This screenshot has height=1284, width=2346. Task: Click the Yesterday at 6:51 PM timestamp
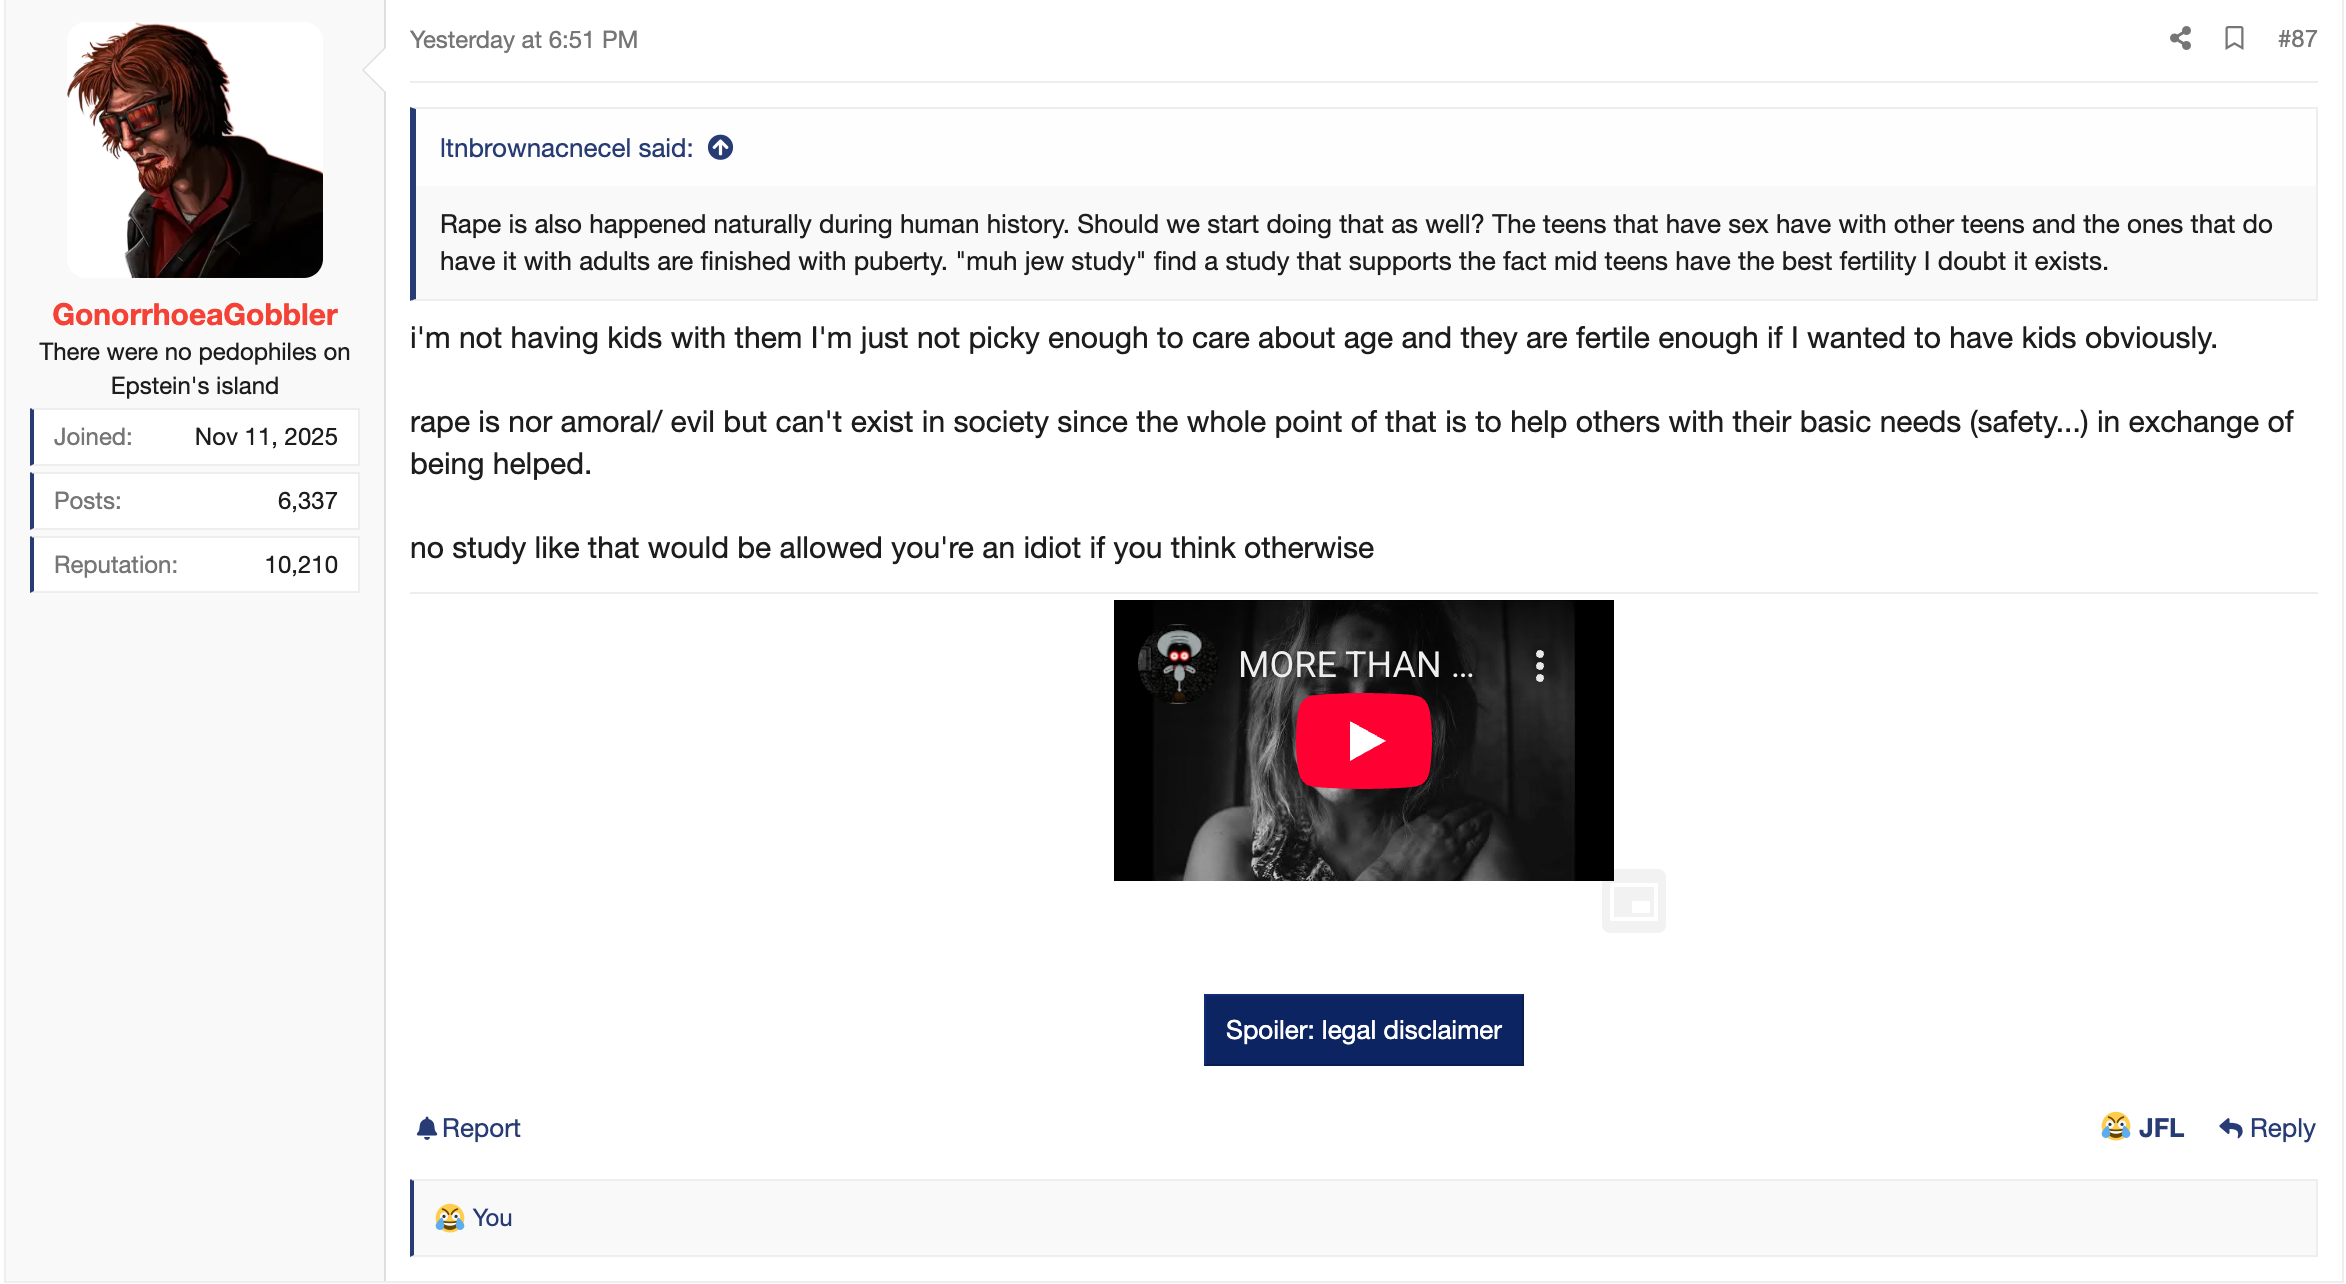coord(524,40)
